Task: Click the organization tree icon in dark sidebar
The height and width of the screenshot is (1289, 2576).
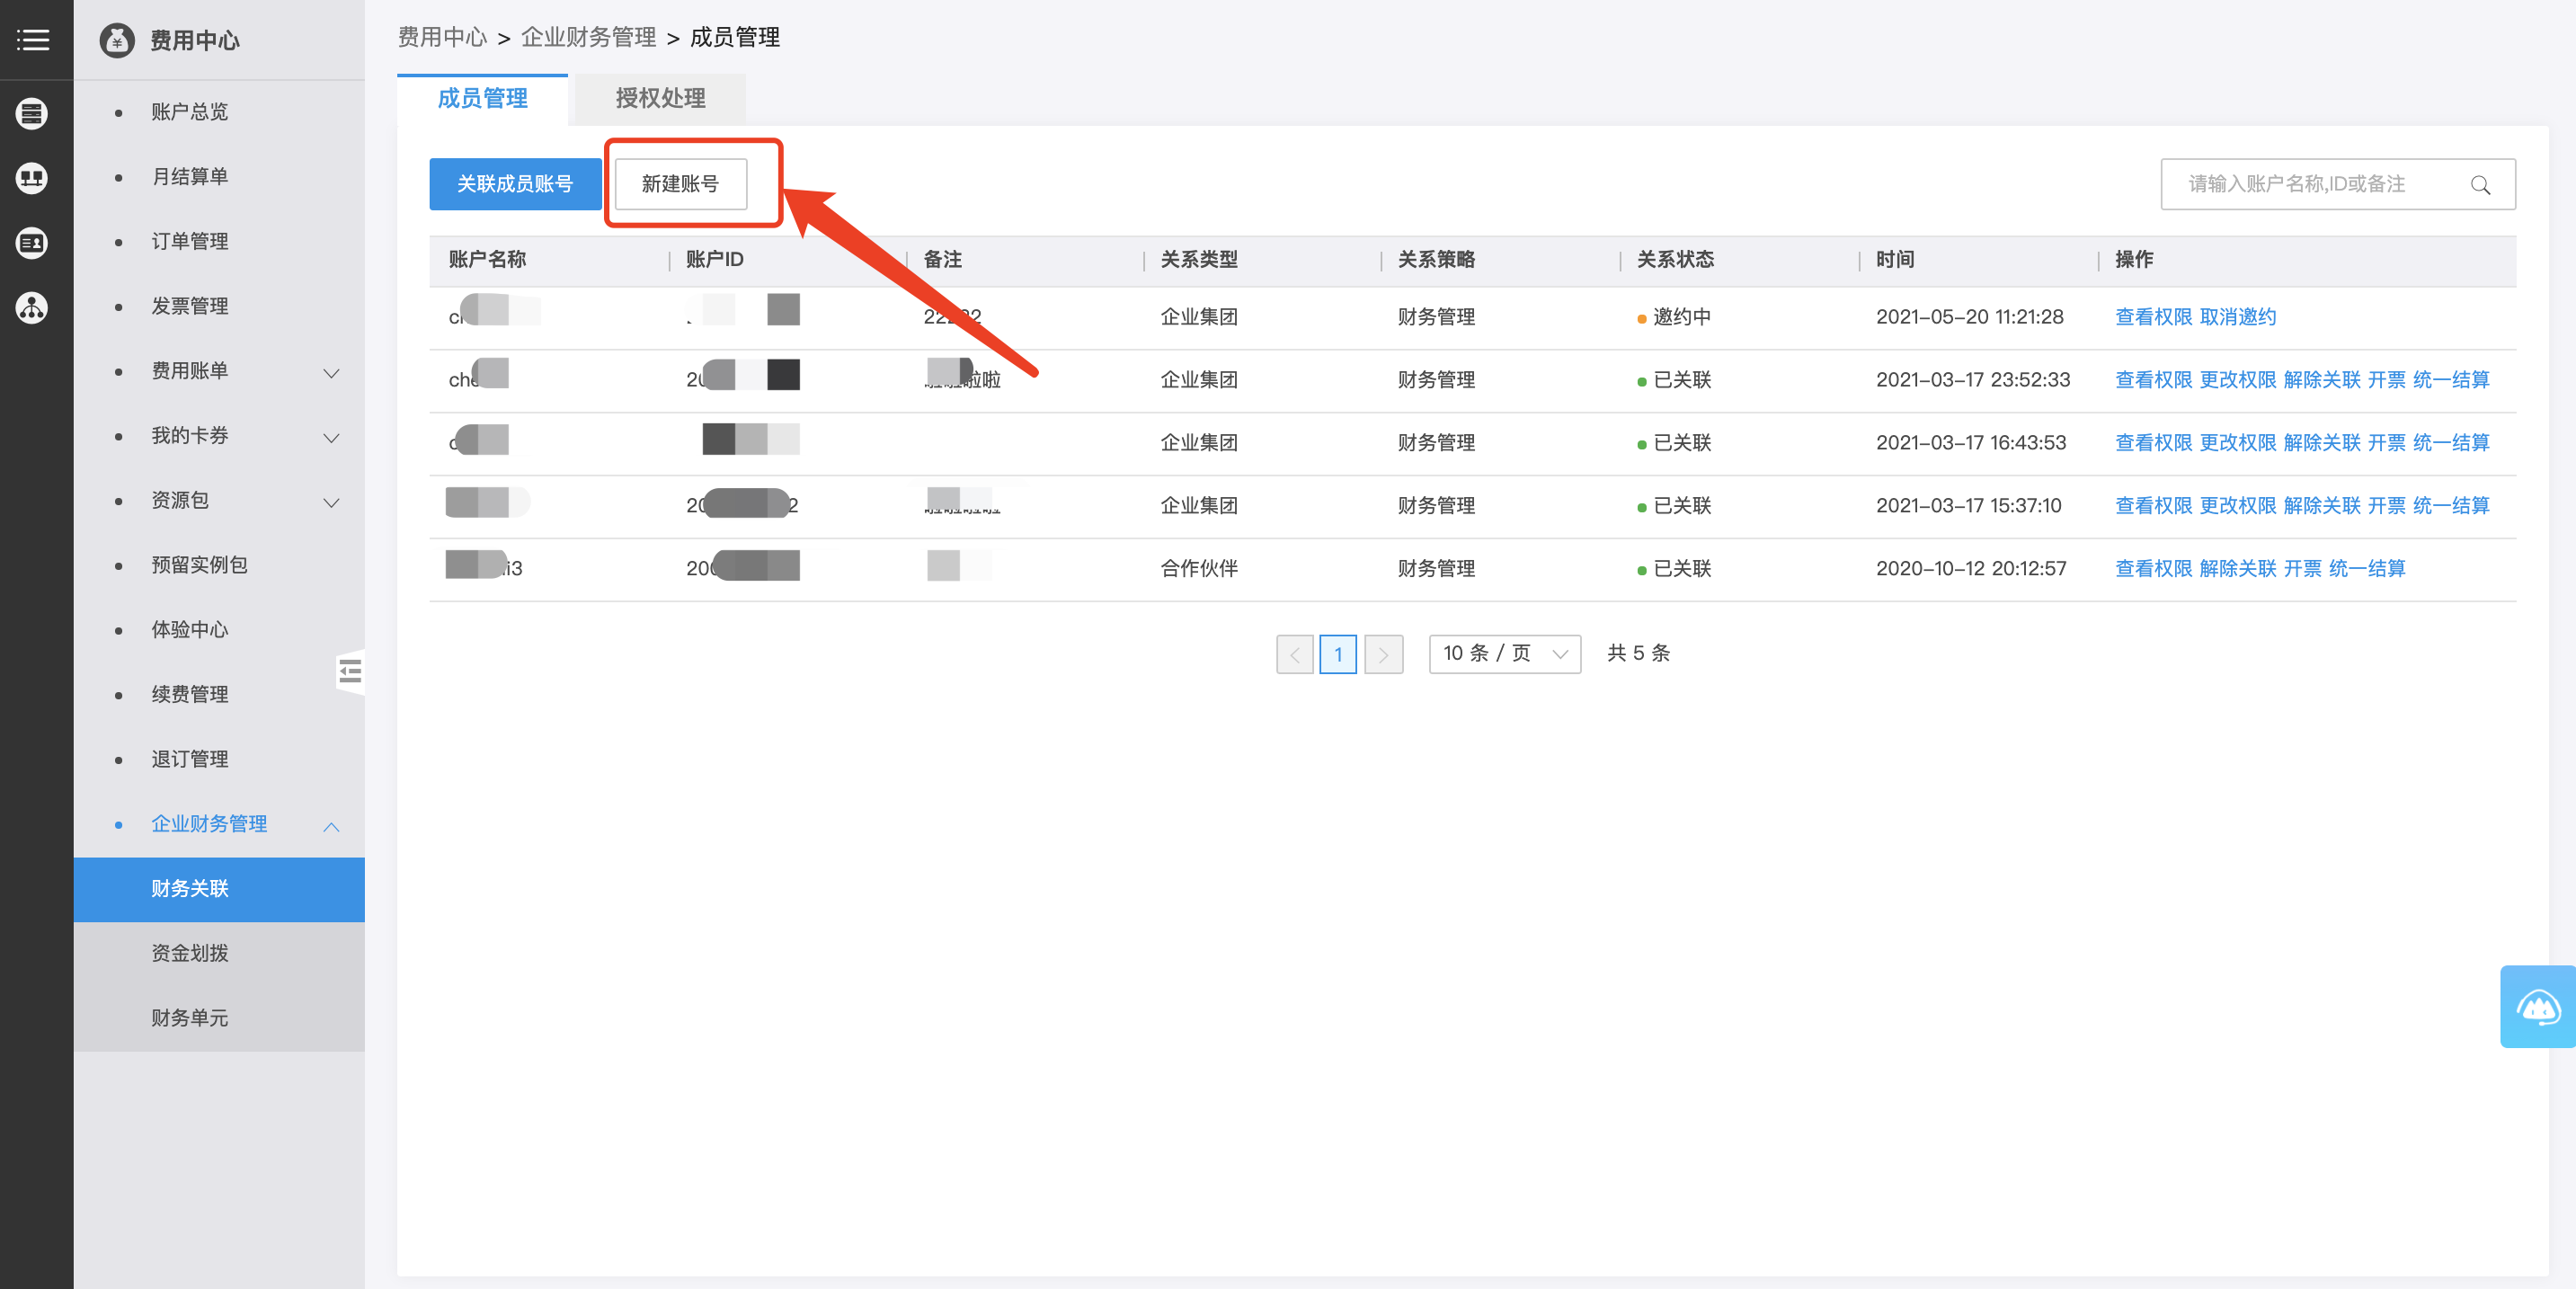Action: point(33,308)
